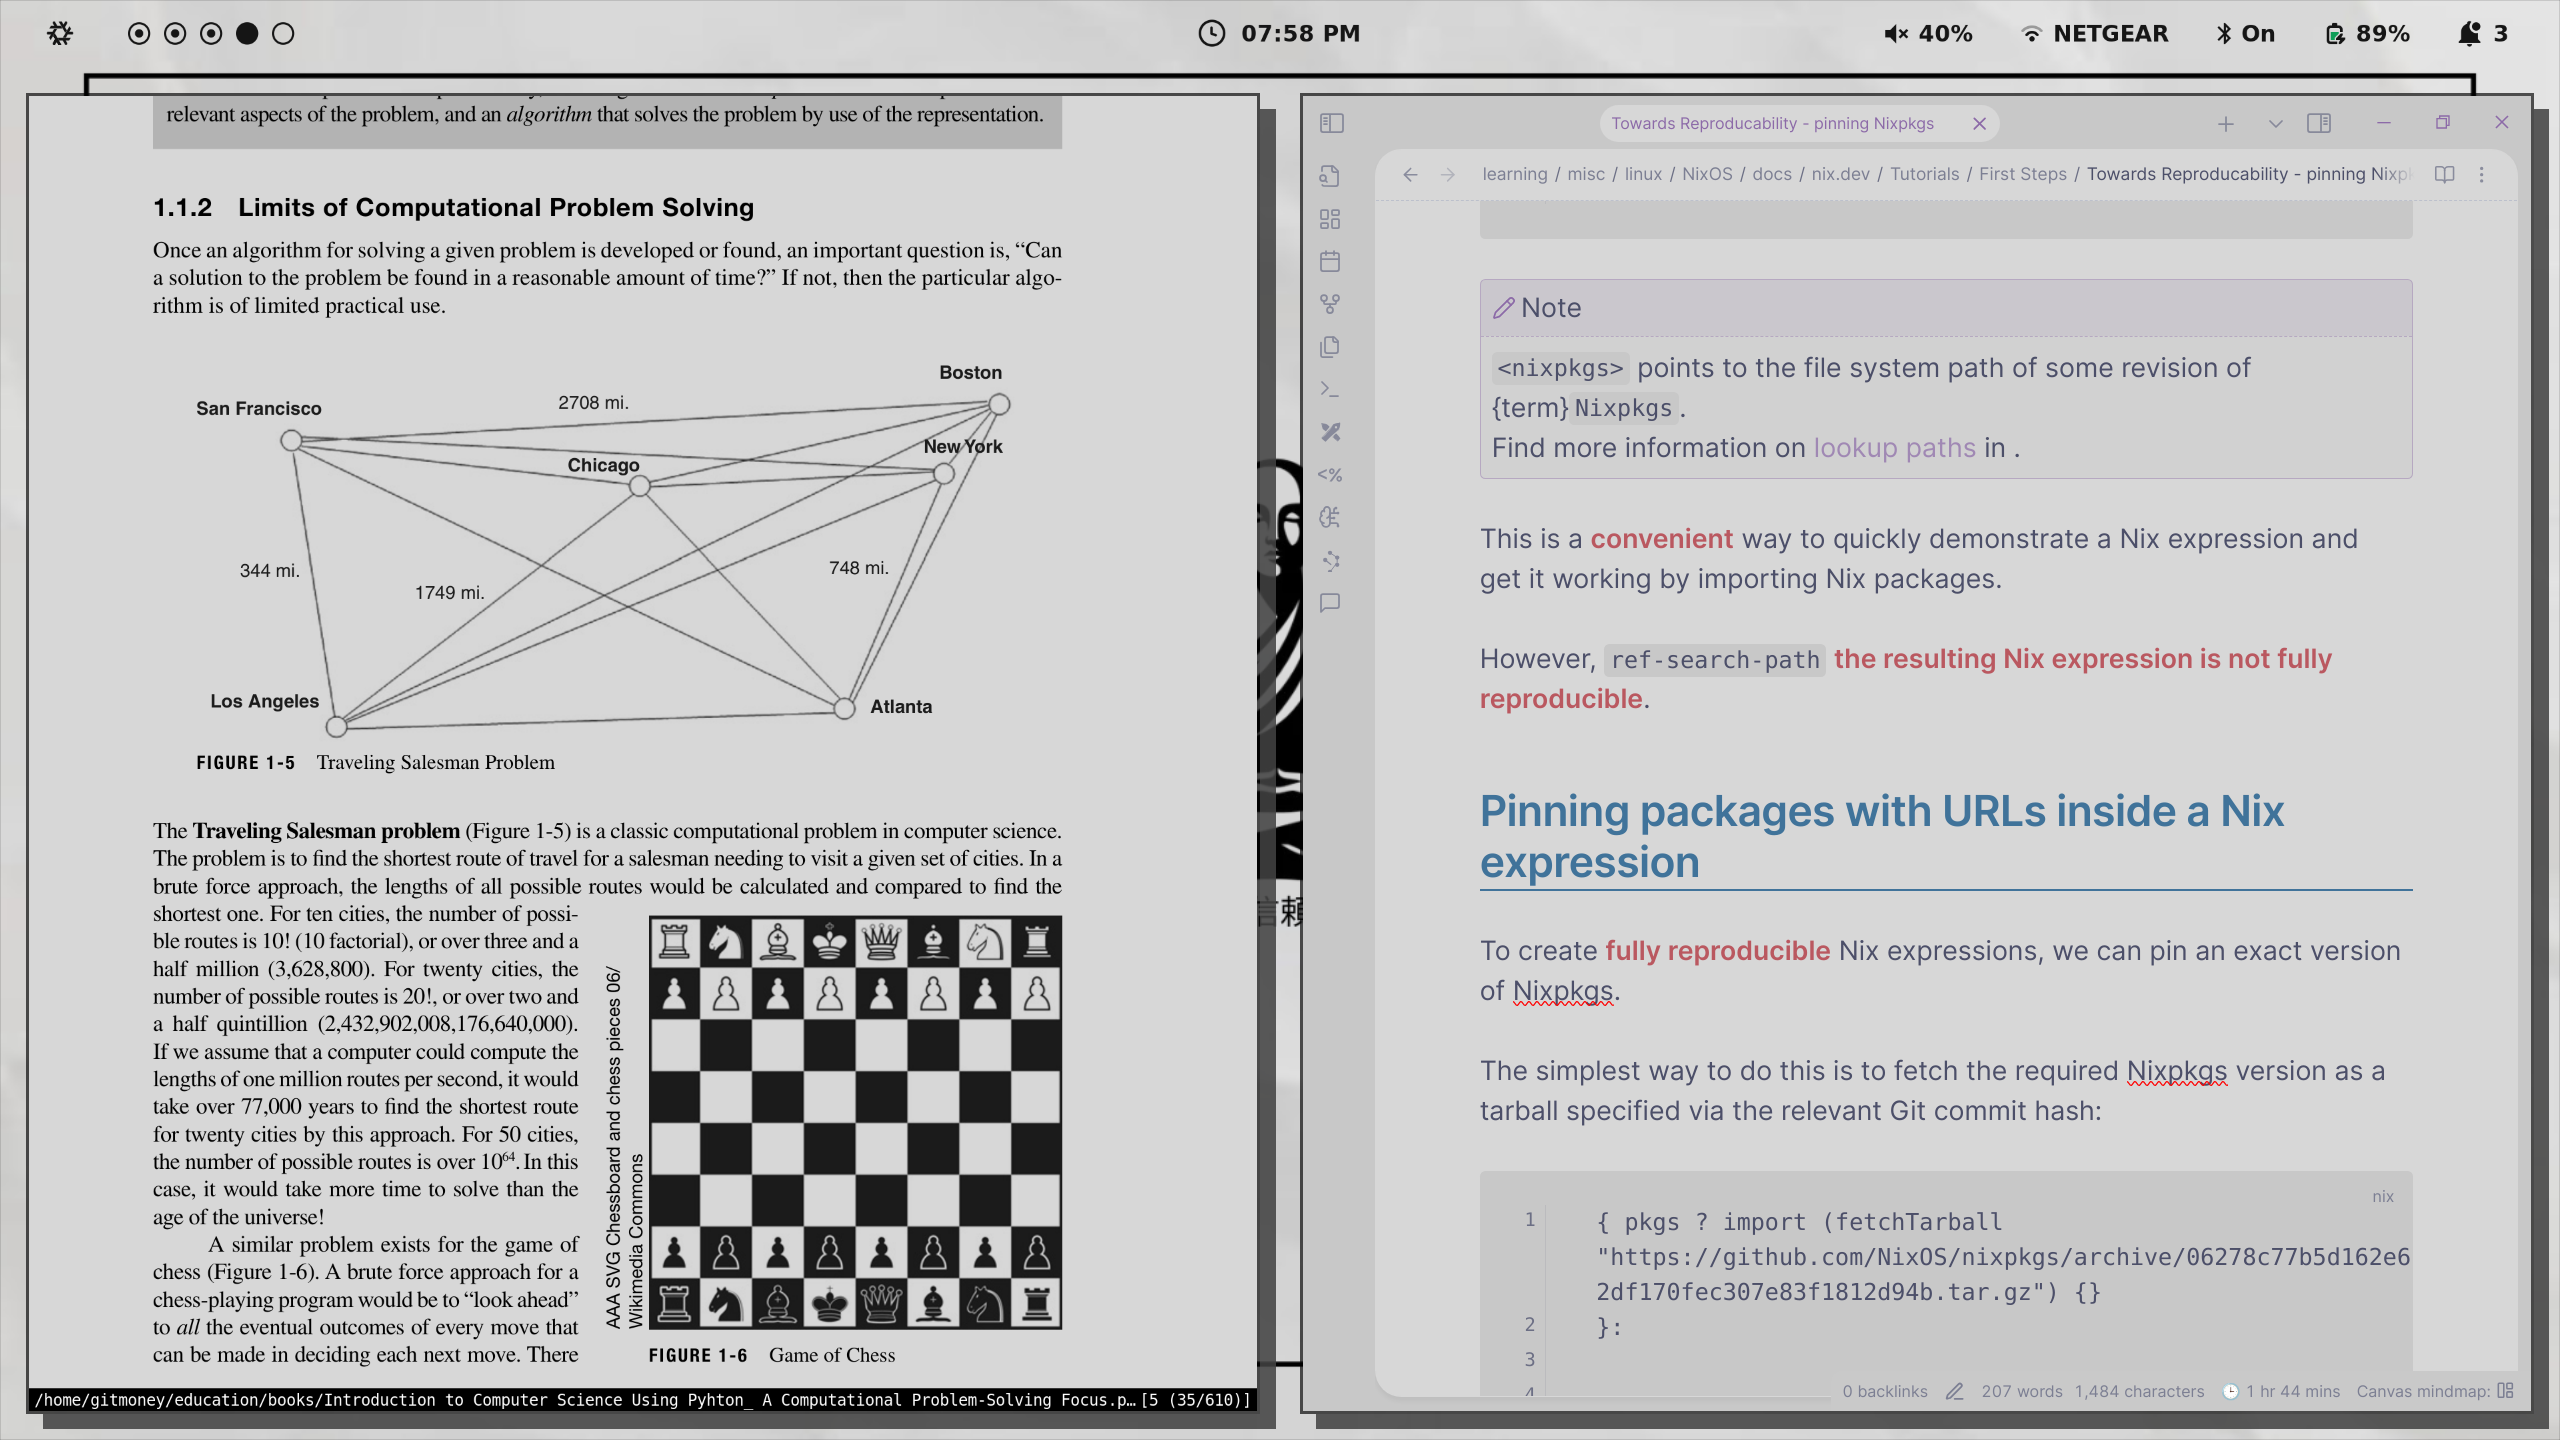Click the 0 backlinks status item
This screenshot has height=1440, width=2560.
click(1885, 1391)
